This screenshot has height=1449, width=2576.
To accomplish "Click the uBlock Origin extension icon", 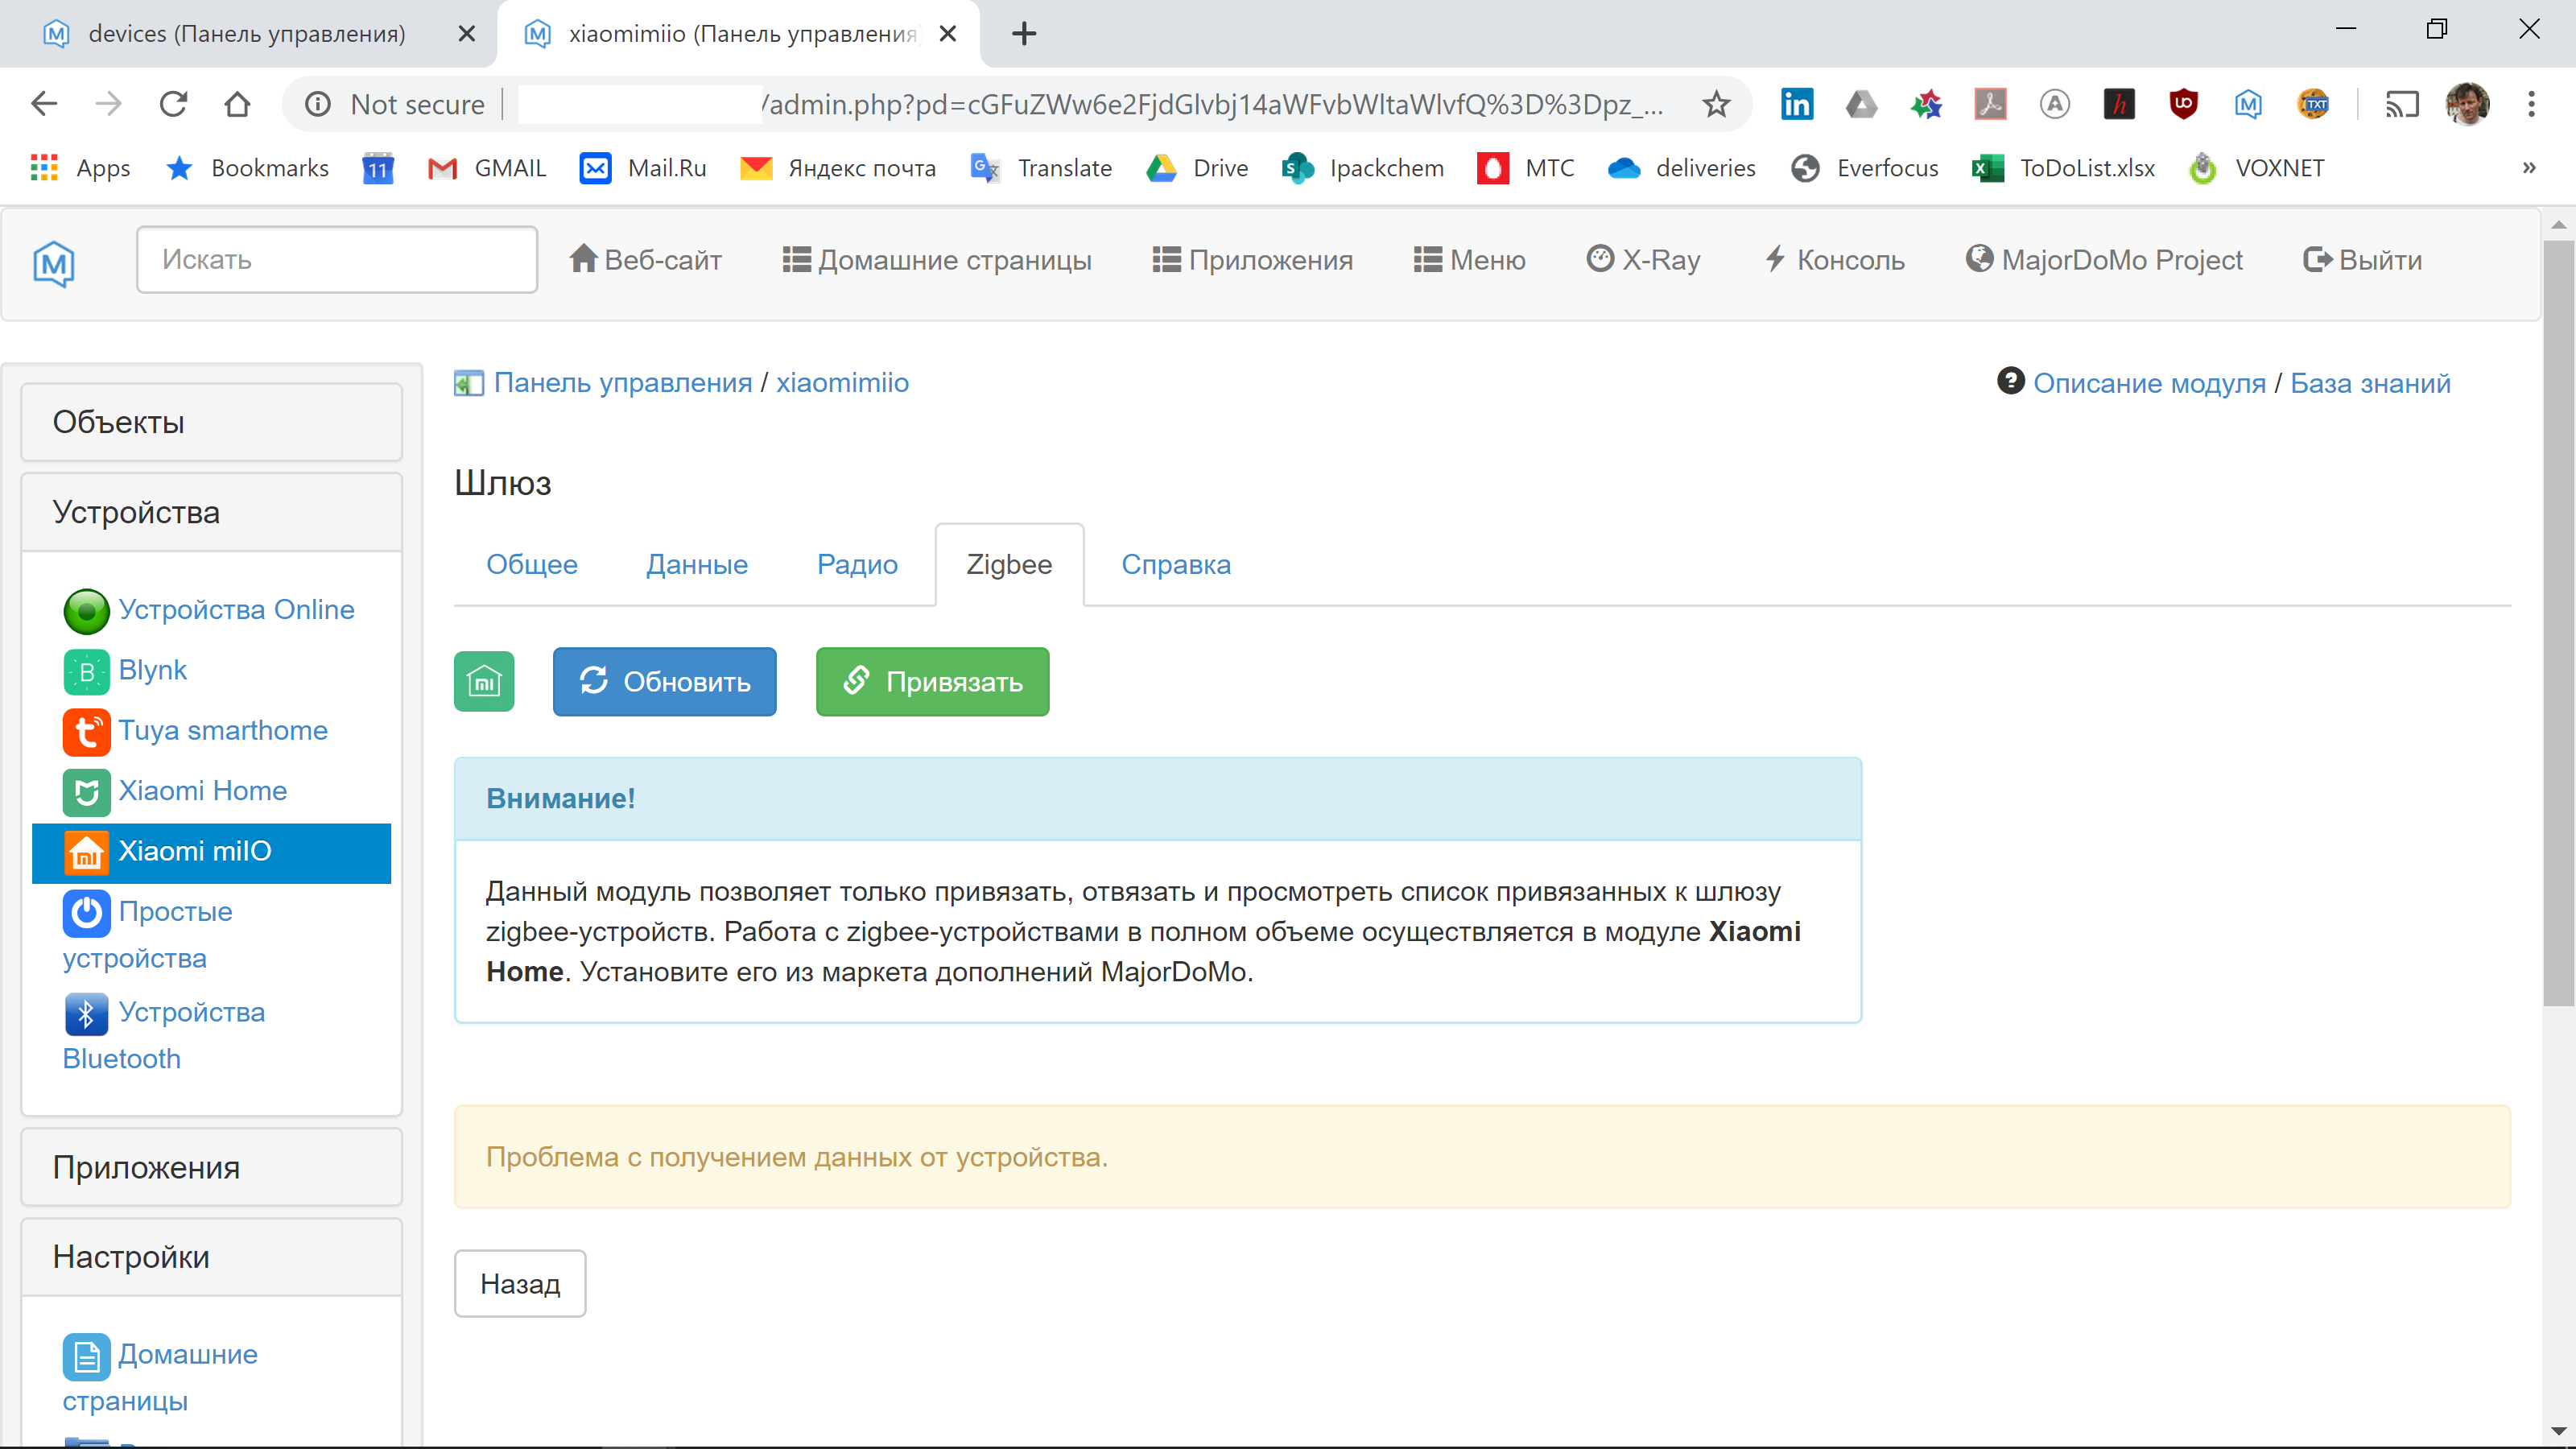I will [2183, 104].
